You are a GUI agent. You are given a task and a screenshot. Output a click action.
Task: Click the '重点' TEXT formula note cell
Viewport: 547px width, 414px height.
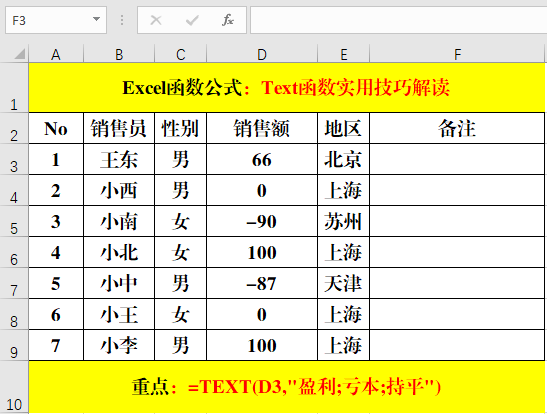click(286, 387)
